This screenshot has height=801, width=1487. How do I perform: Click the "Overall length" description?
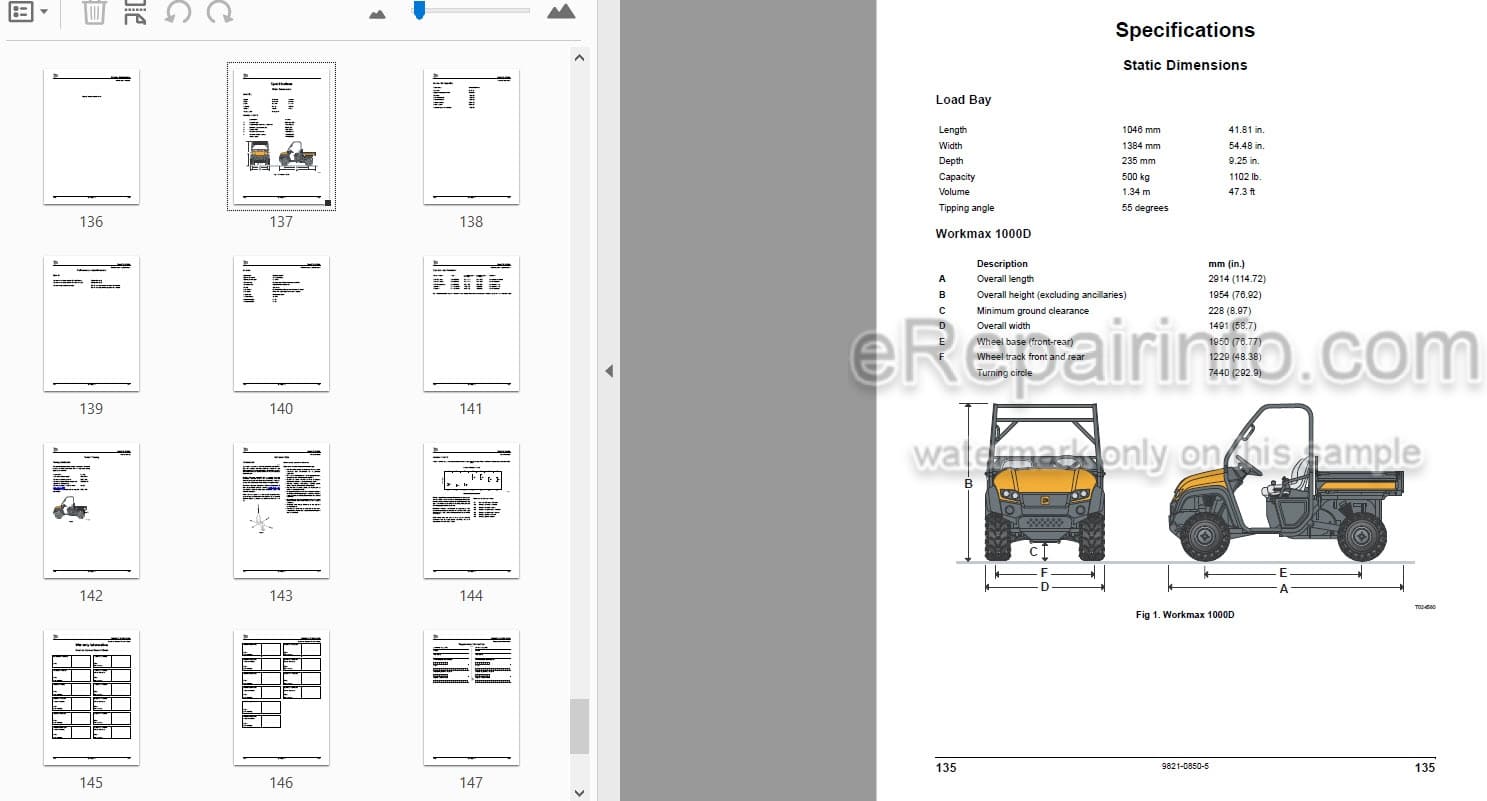point(1005,279)
